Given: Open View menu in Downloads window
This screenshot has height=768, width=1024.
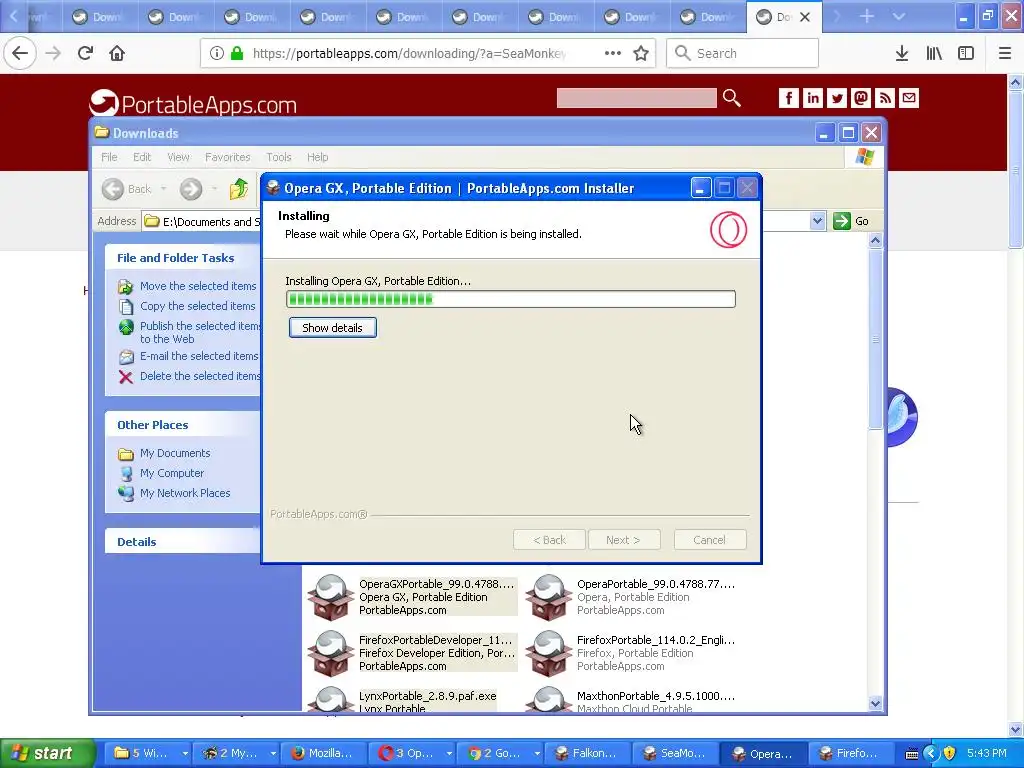Looking at the screenshot, I should point(178,157).
